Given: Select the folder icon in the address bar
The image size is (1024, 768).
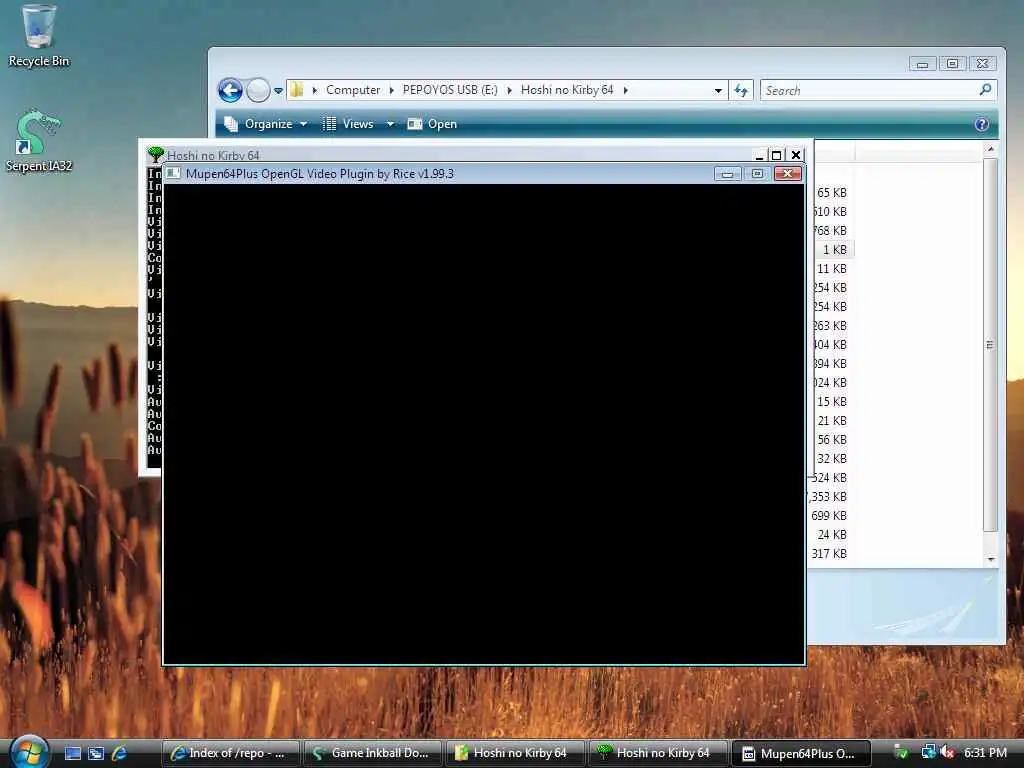Looking at the screenshot, I should coord(296,89).
